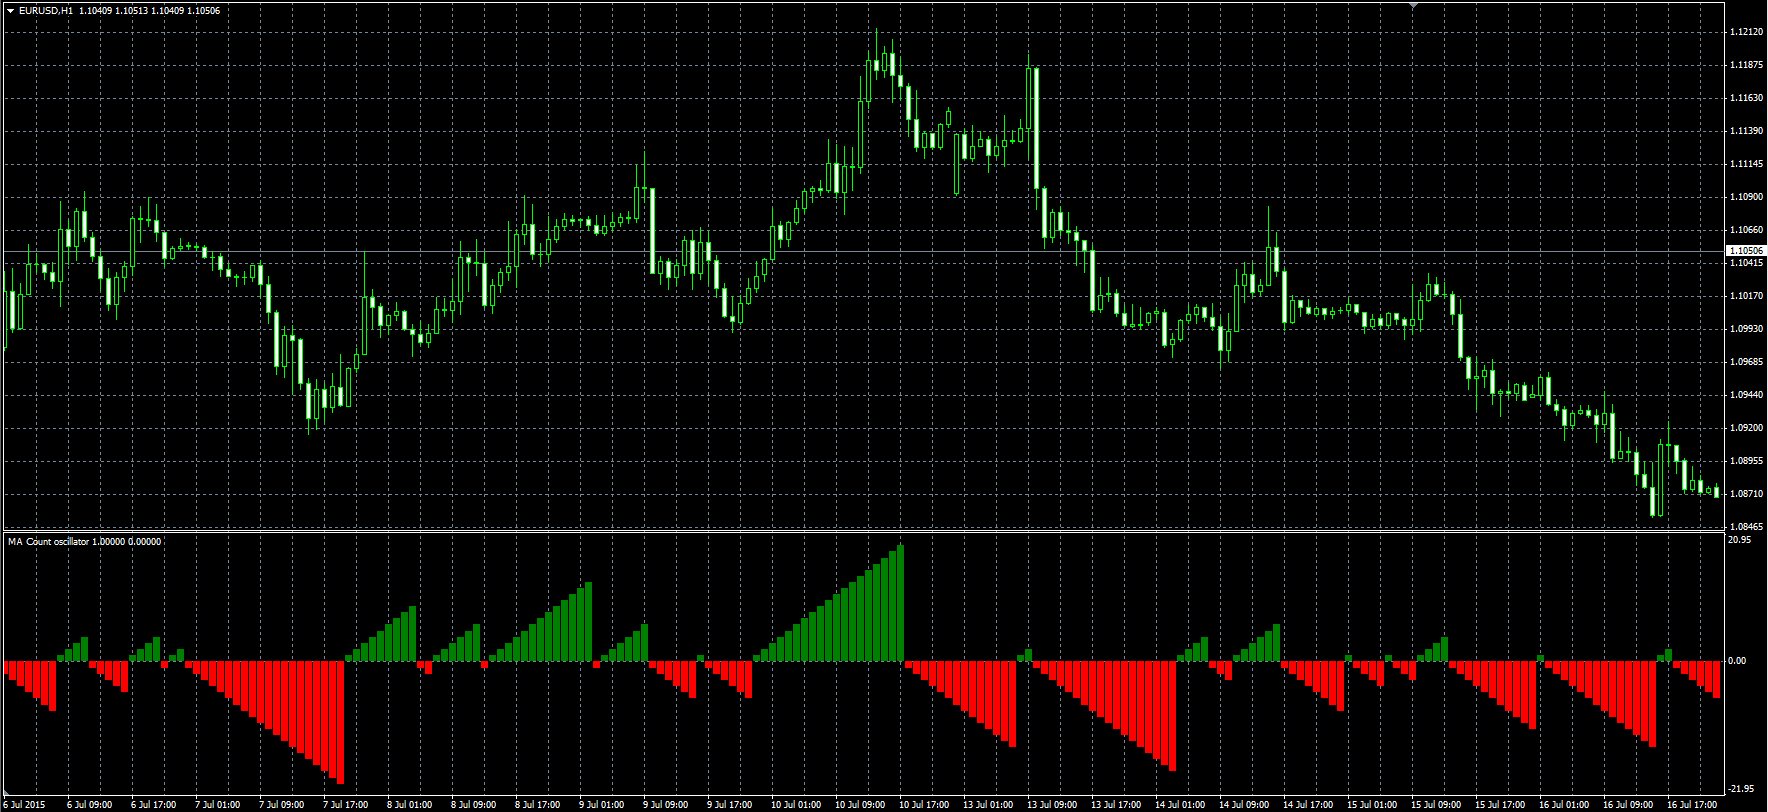Click the 16 Jul 01:00 time label
The image size is (1768, 812).
coord(1564,805)
